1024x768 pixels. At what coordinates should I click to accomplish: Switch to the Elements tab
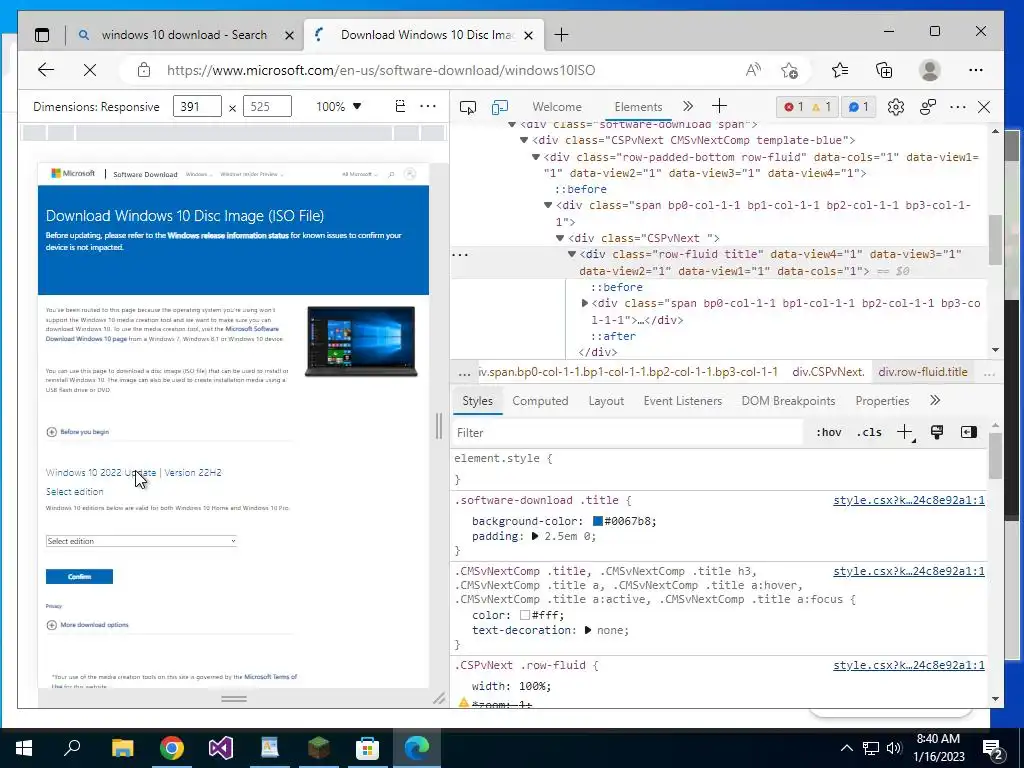[x=638, y=107]
